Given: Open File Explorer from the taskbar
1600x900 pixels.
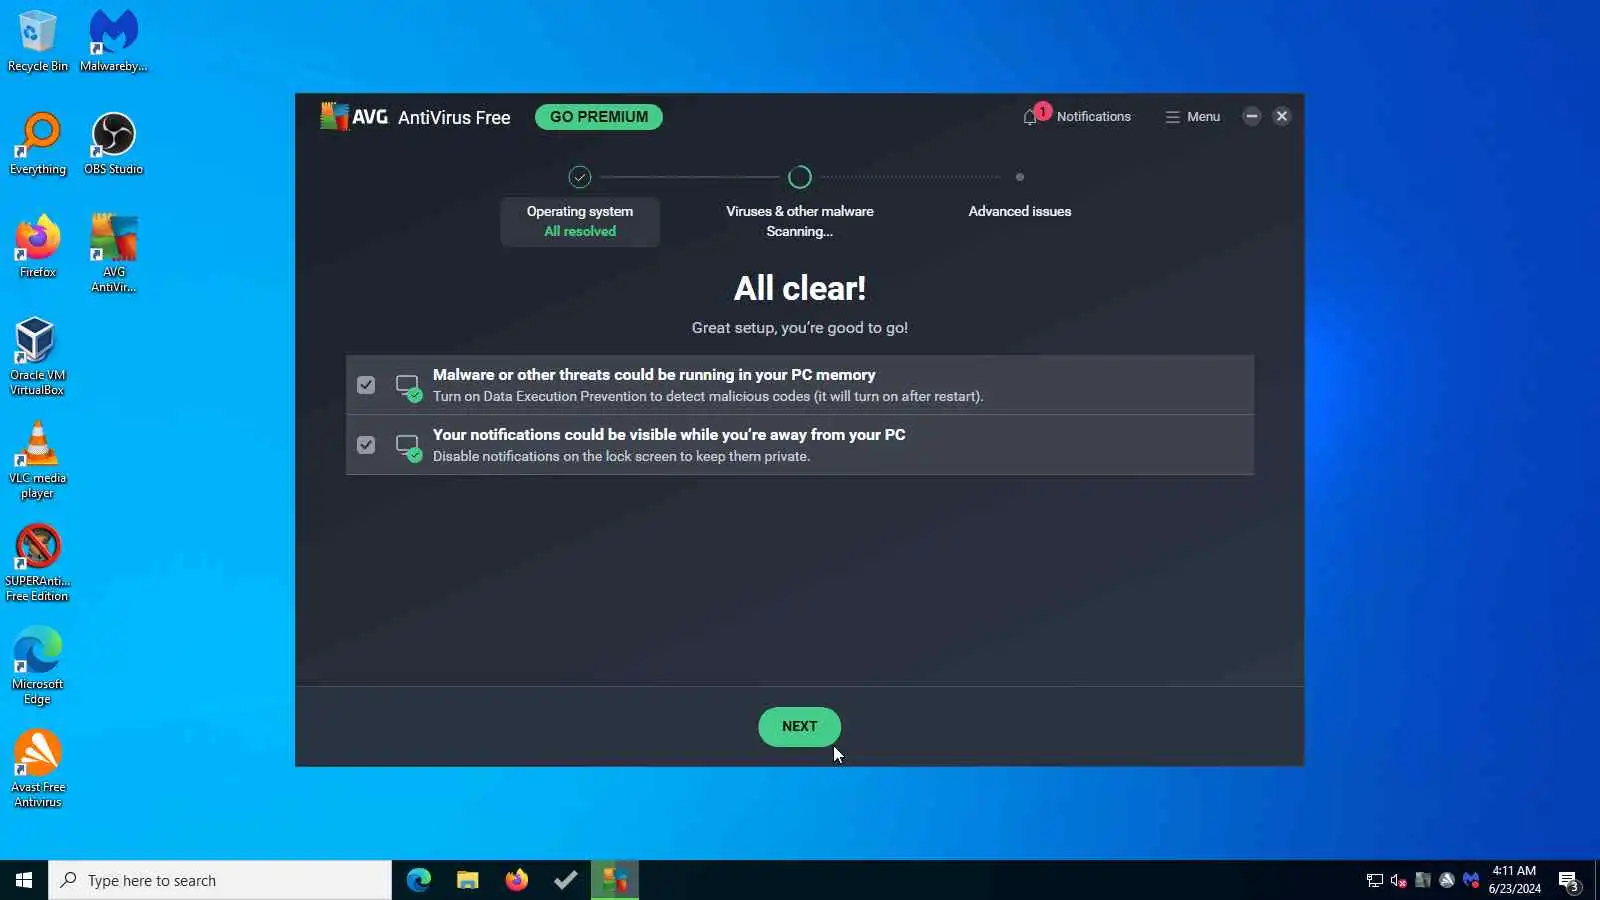Looking at the screenshot, I should (467, 880).
